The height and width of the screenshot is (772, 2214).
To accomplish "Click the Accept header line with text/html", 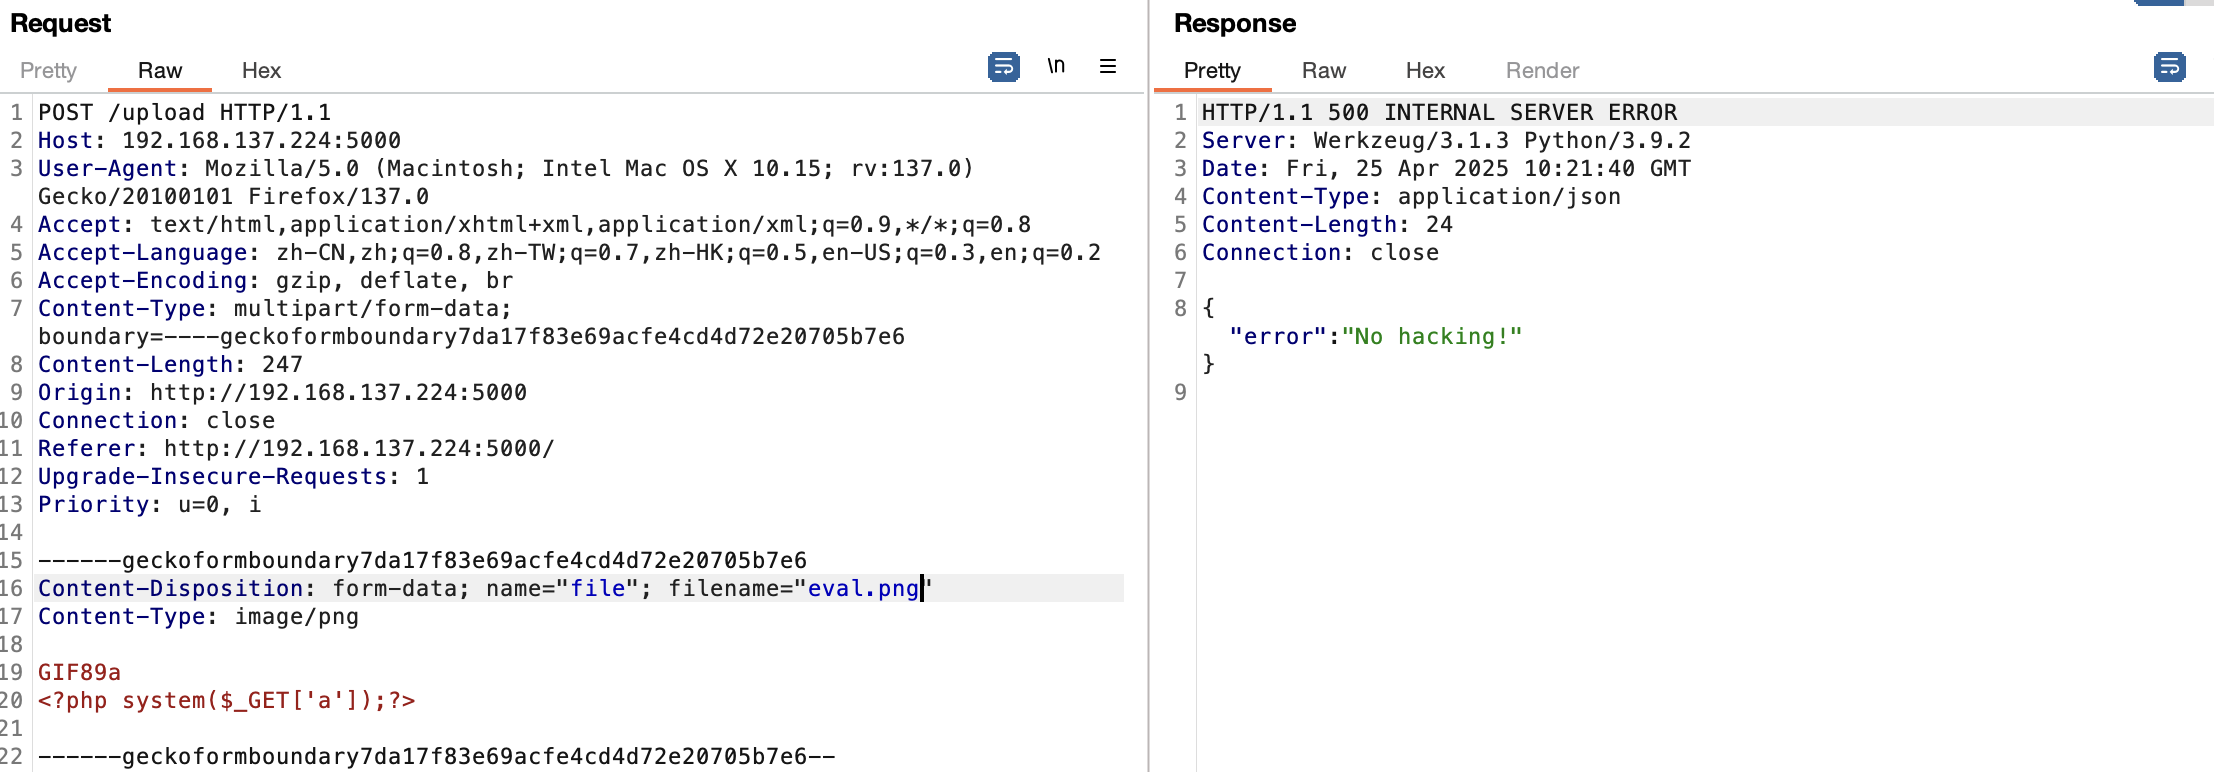I will click(534, 224).
